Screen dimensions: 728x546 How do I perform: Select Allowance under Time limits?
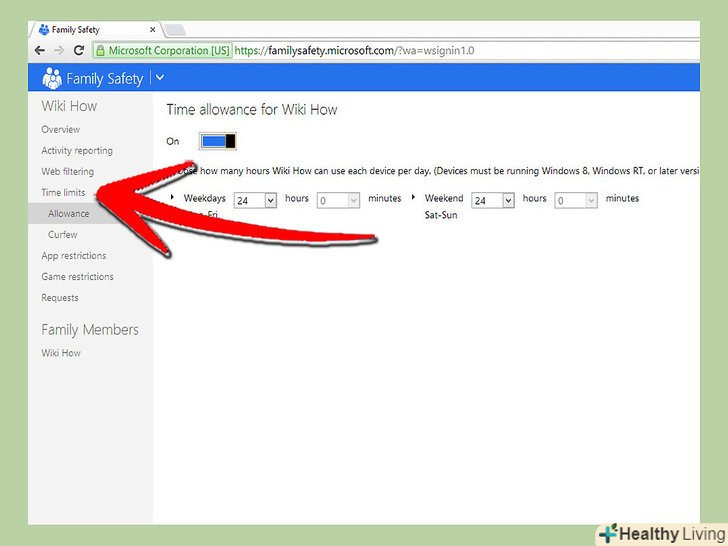click(x=69, y=214)
